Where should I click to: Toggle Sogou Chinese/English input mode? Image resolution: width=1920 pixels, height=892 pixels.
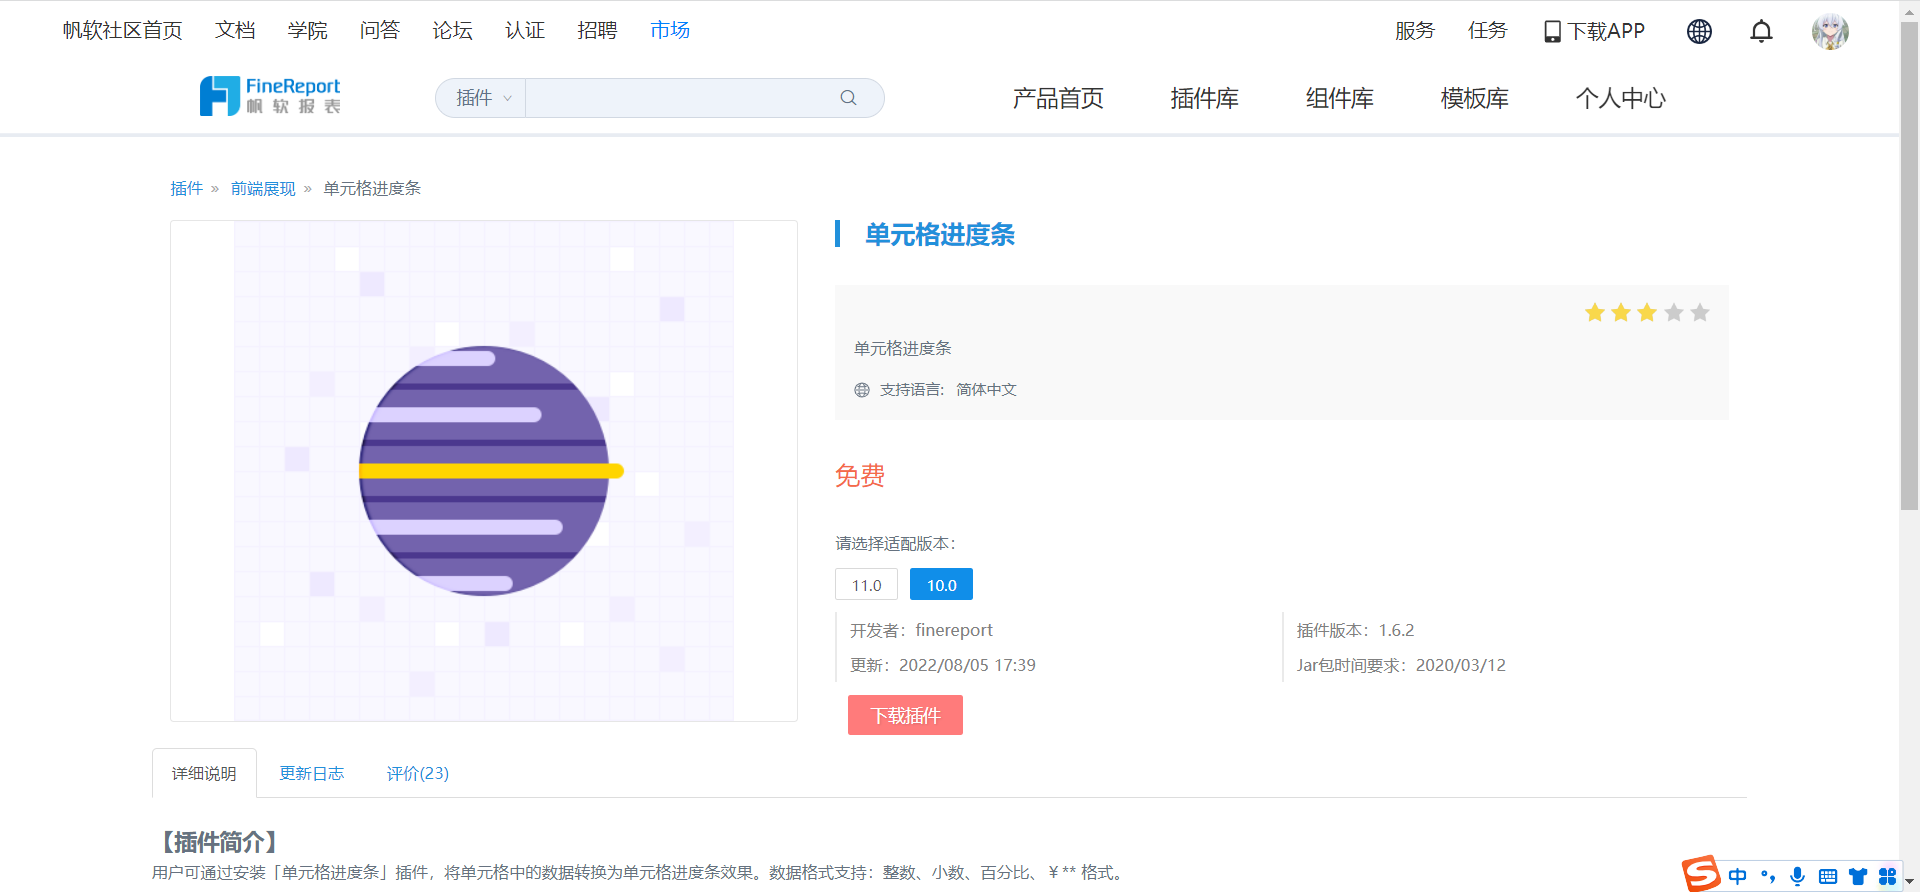pyautogui.click(x=1738, y=876)
